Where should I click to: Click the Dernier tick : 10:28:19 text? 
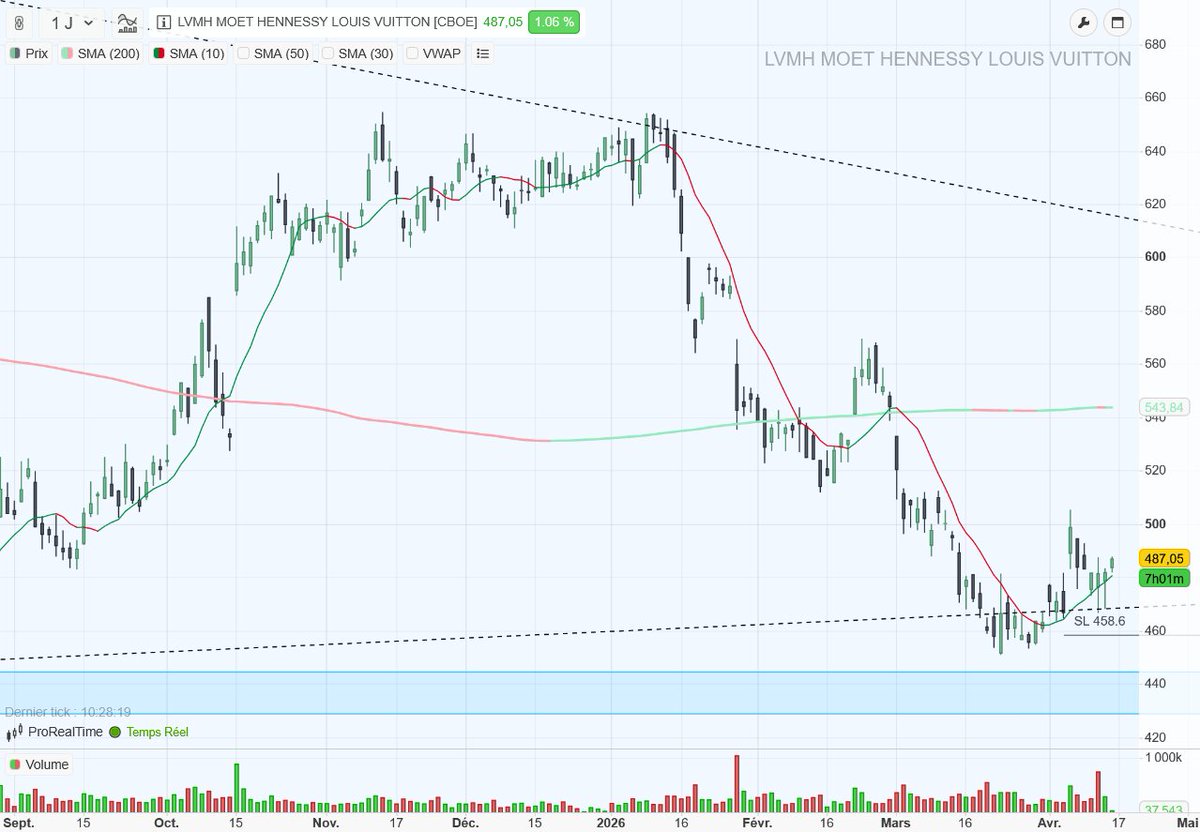[68, 712]
